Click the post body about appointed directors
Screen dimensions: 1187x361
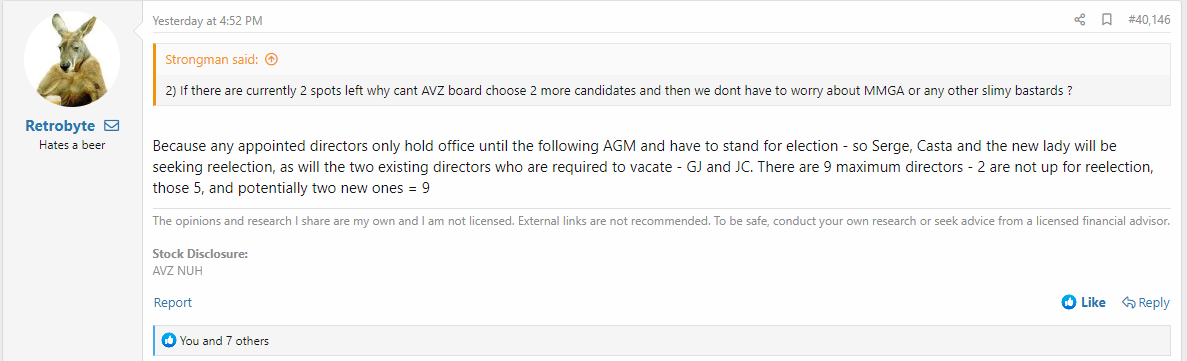653,166
